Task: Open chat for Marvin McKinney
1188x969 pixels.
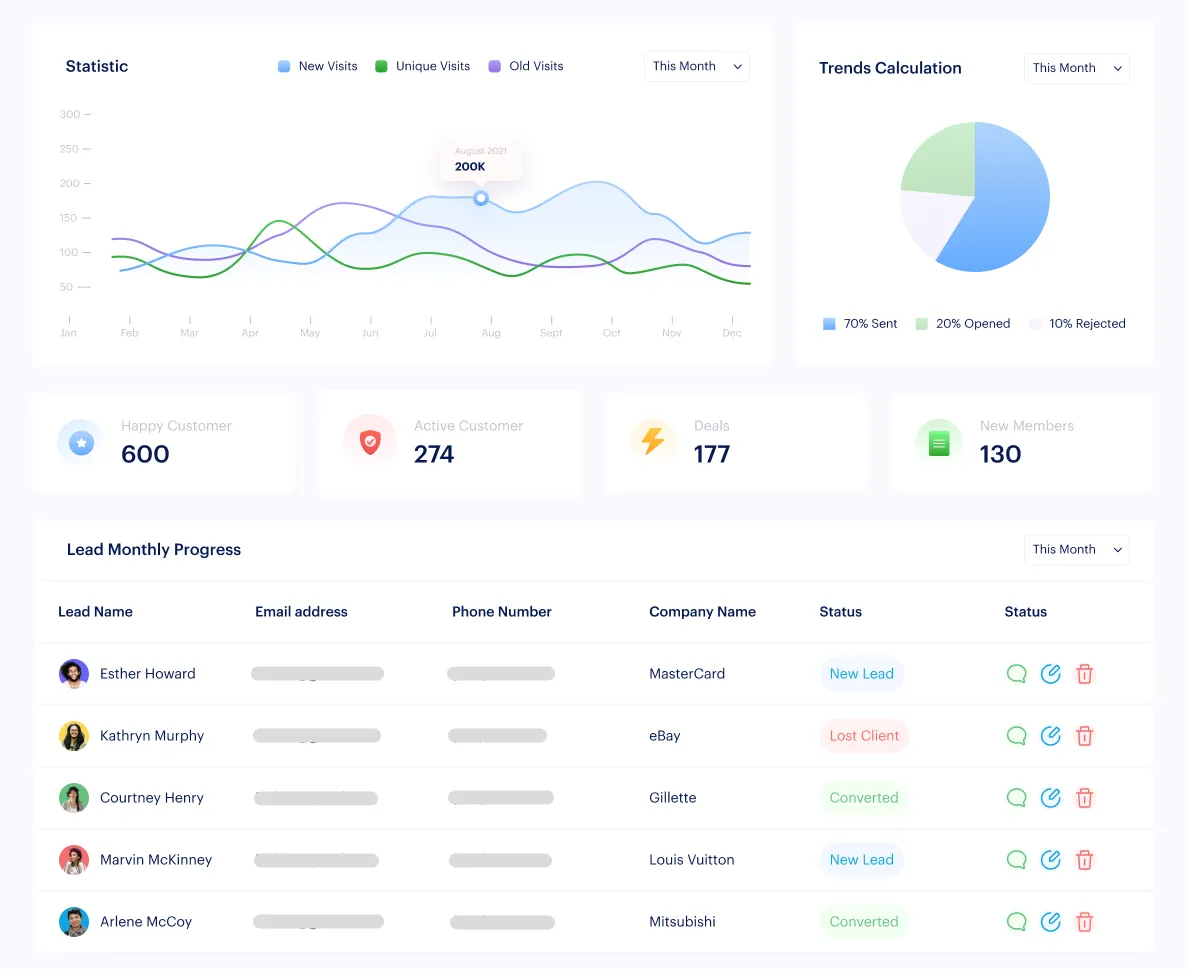Action: click(x=1016, y=860)
